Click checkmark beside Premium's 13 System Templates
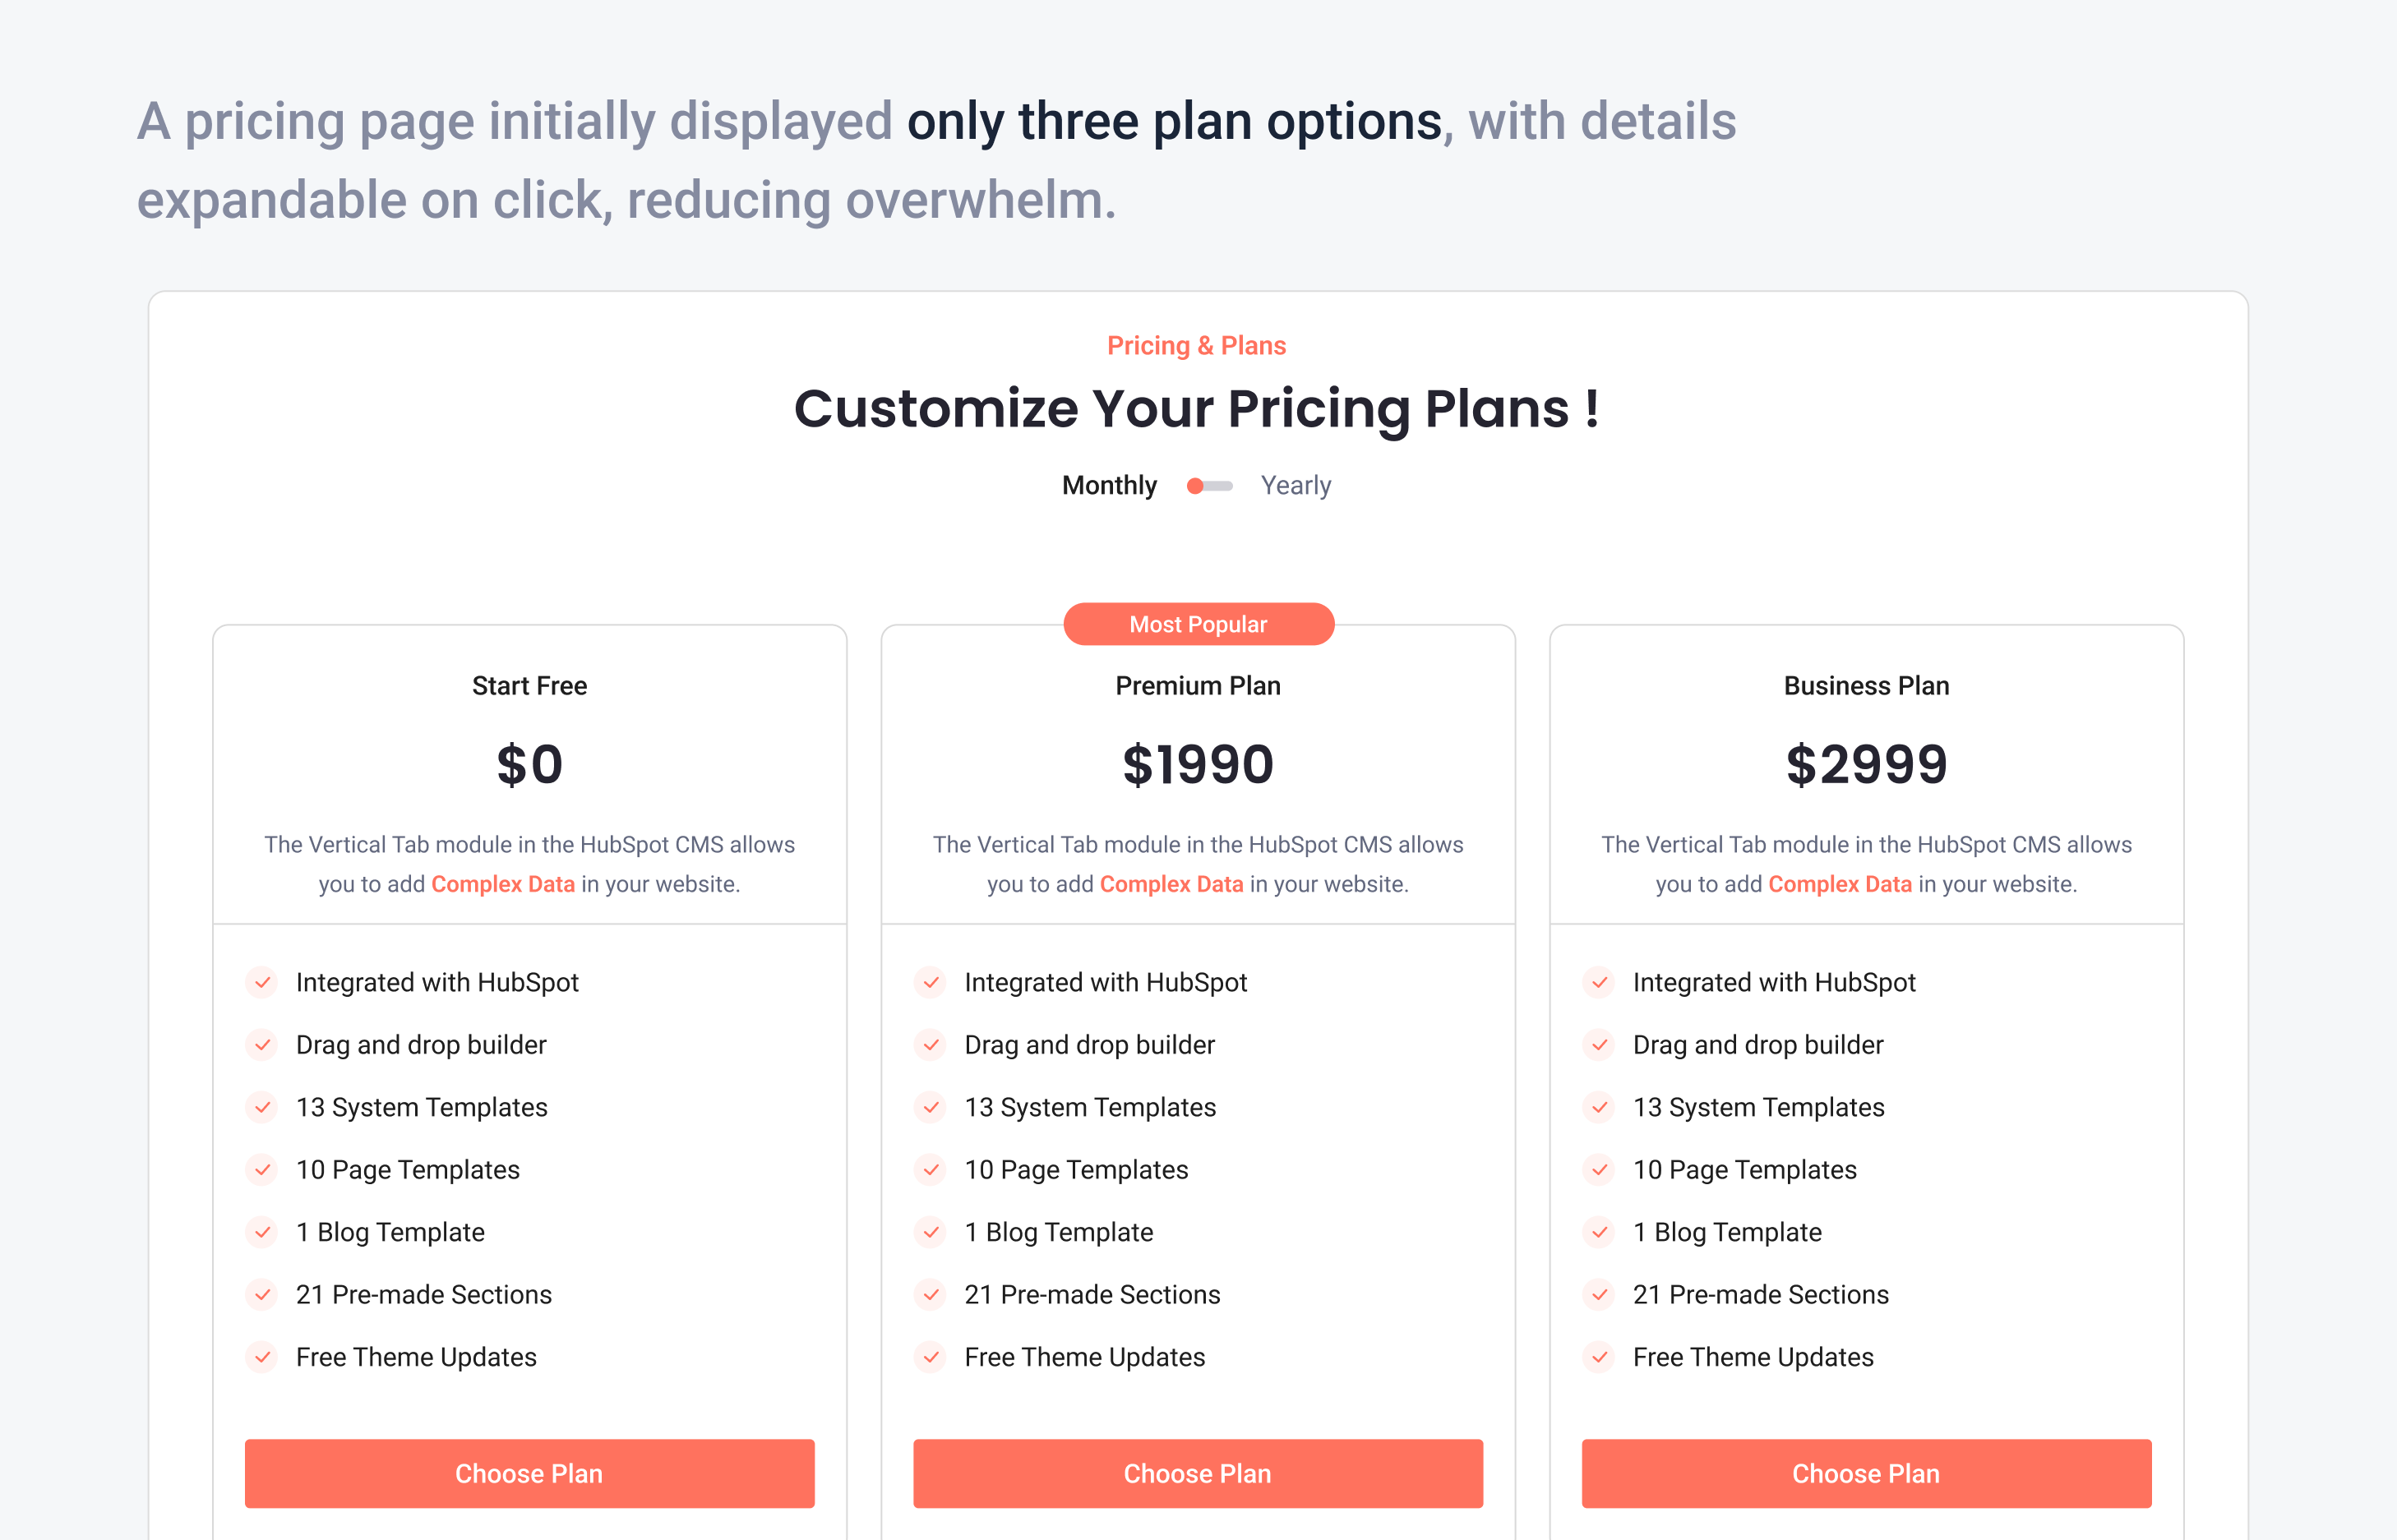Screen dimensions: 2397x1540 coord(931,1107)
